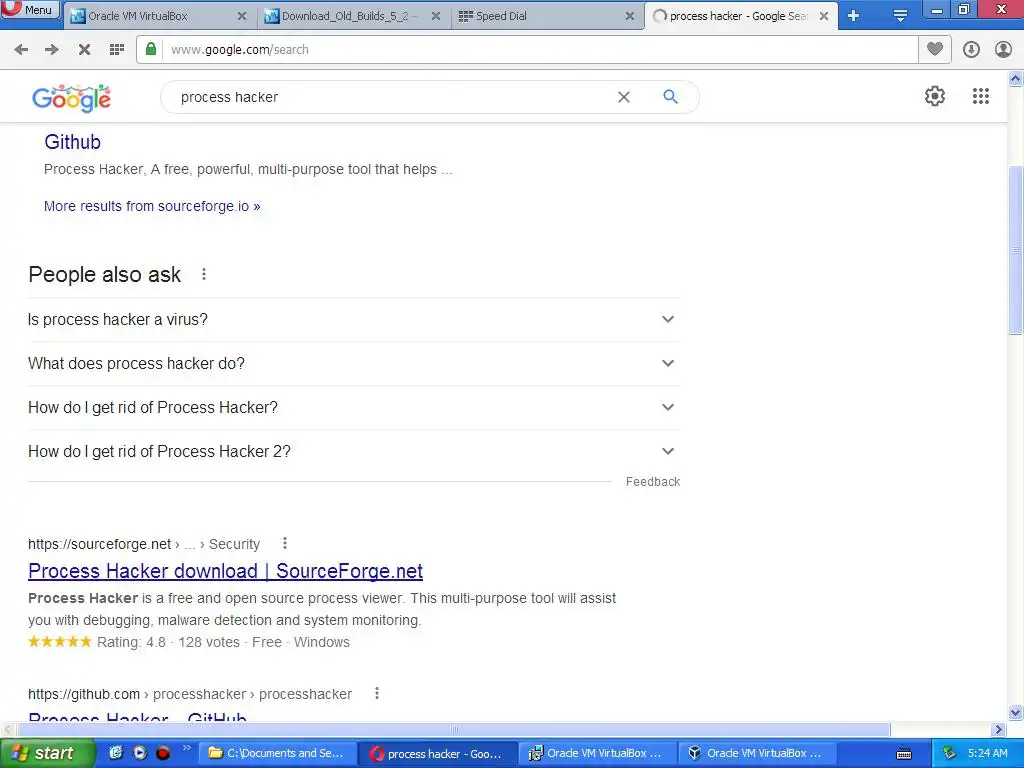Open Google apps grid
This screenshot has width=1024, height=768.
tap(981, 96)
